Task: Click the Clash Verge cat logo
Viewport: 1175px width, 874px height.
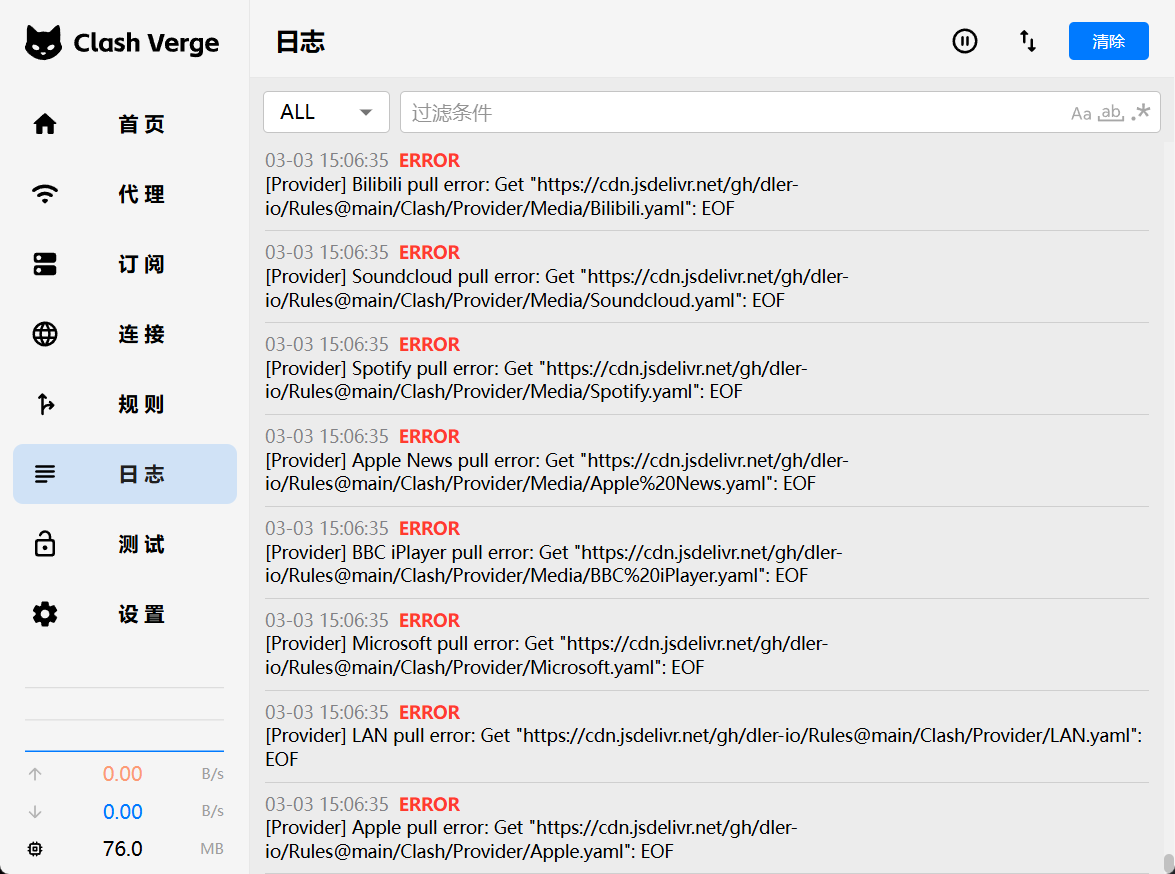Action: (43, 43)
